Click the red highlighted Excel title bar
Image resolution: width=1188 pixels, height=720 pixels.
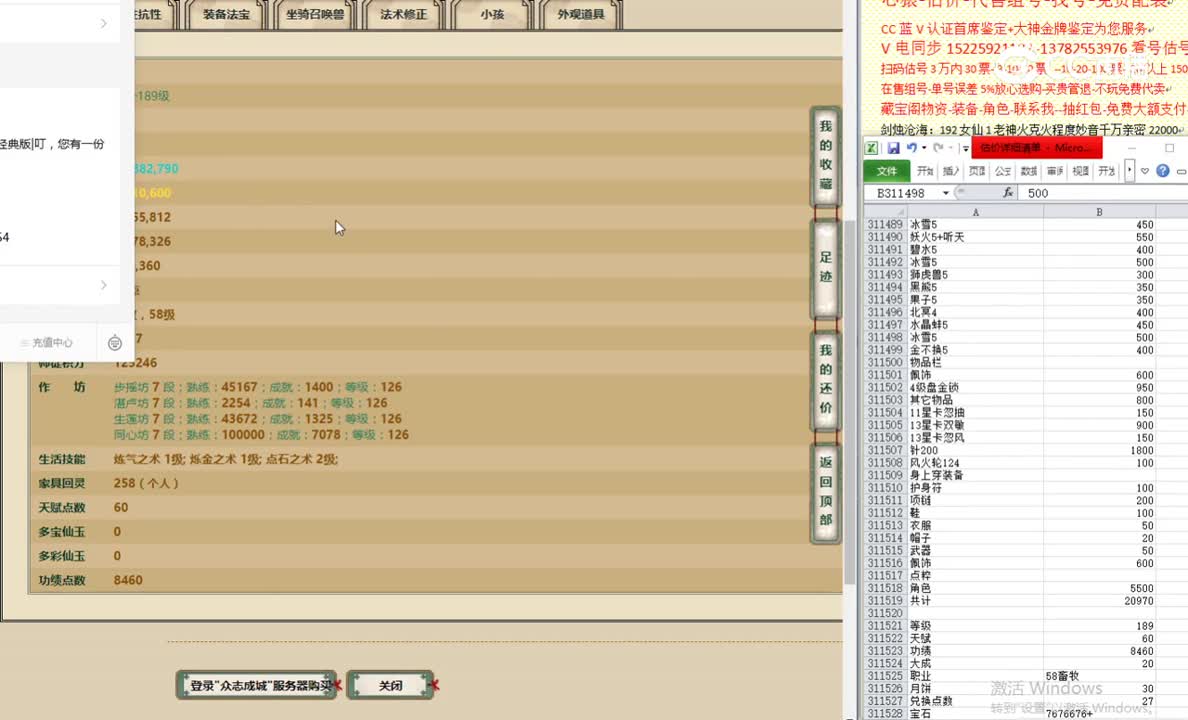pyautogui.click(x=1035, y=148)
